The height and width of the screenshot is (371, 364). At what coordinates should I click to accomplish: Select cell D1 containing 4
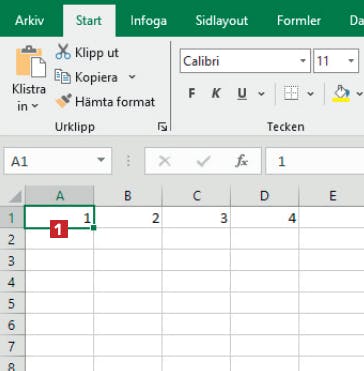pos(265,217)
